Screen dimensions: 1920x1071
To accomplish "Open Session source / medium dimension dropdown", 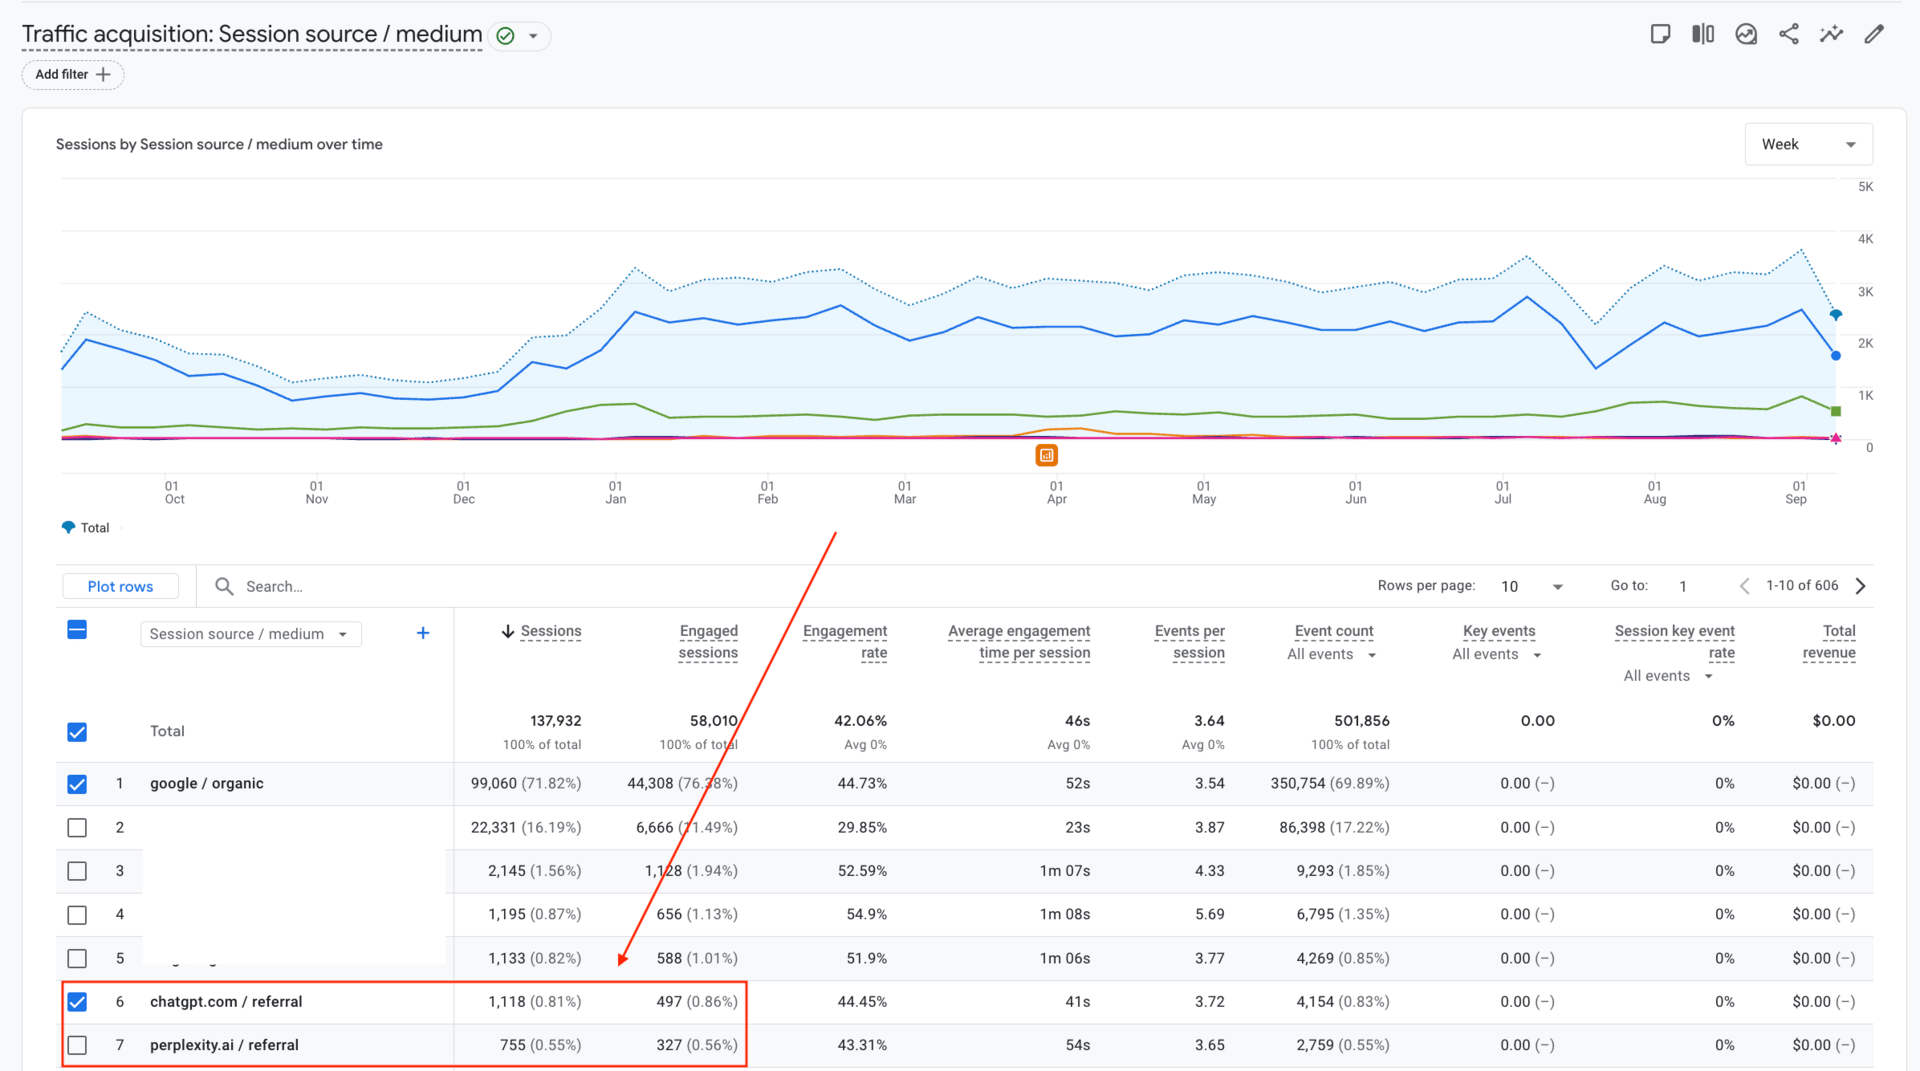I will [x=249, y=634].
